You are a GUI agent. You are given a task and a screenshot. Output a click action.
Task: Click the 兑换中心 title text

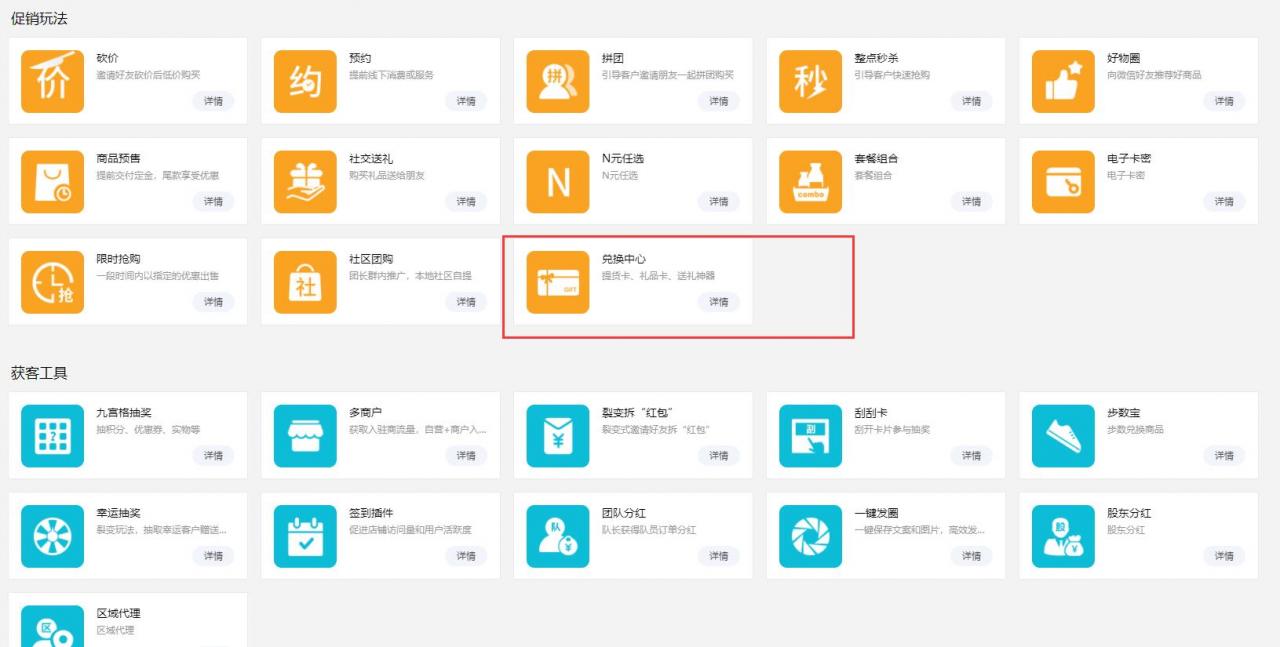click(x=623, y=259)
